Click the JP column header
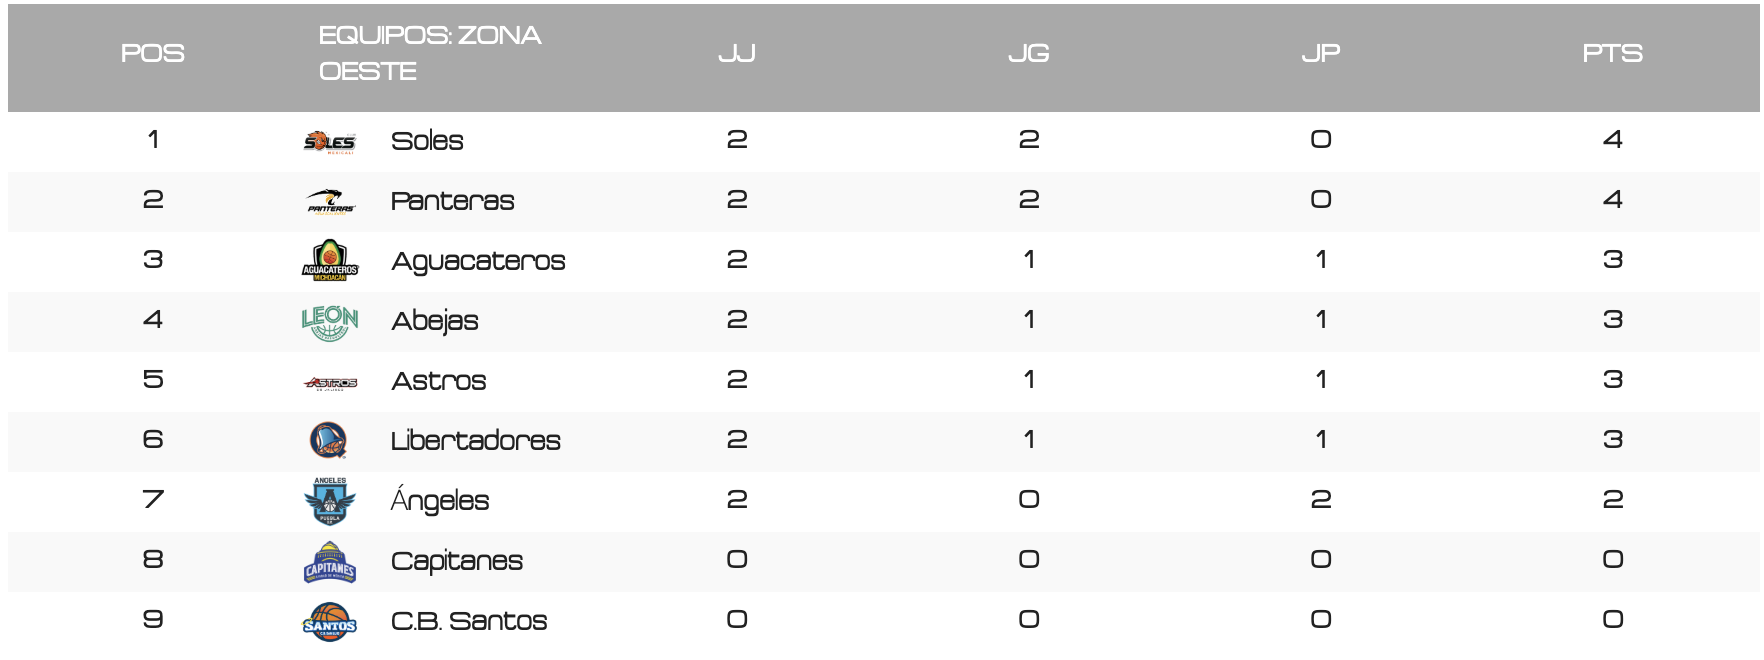The height and width of the screenshot is (660, 1764). coord(1321,54)
